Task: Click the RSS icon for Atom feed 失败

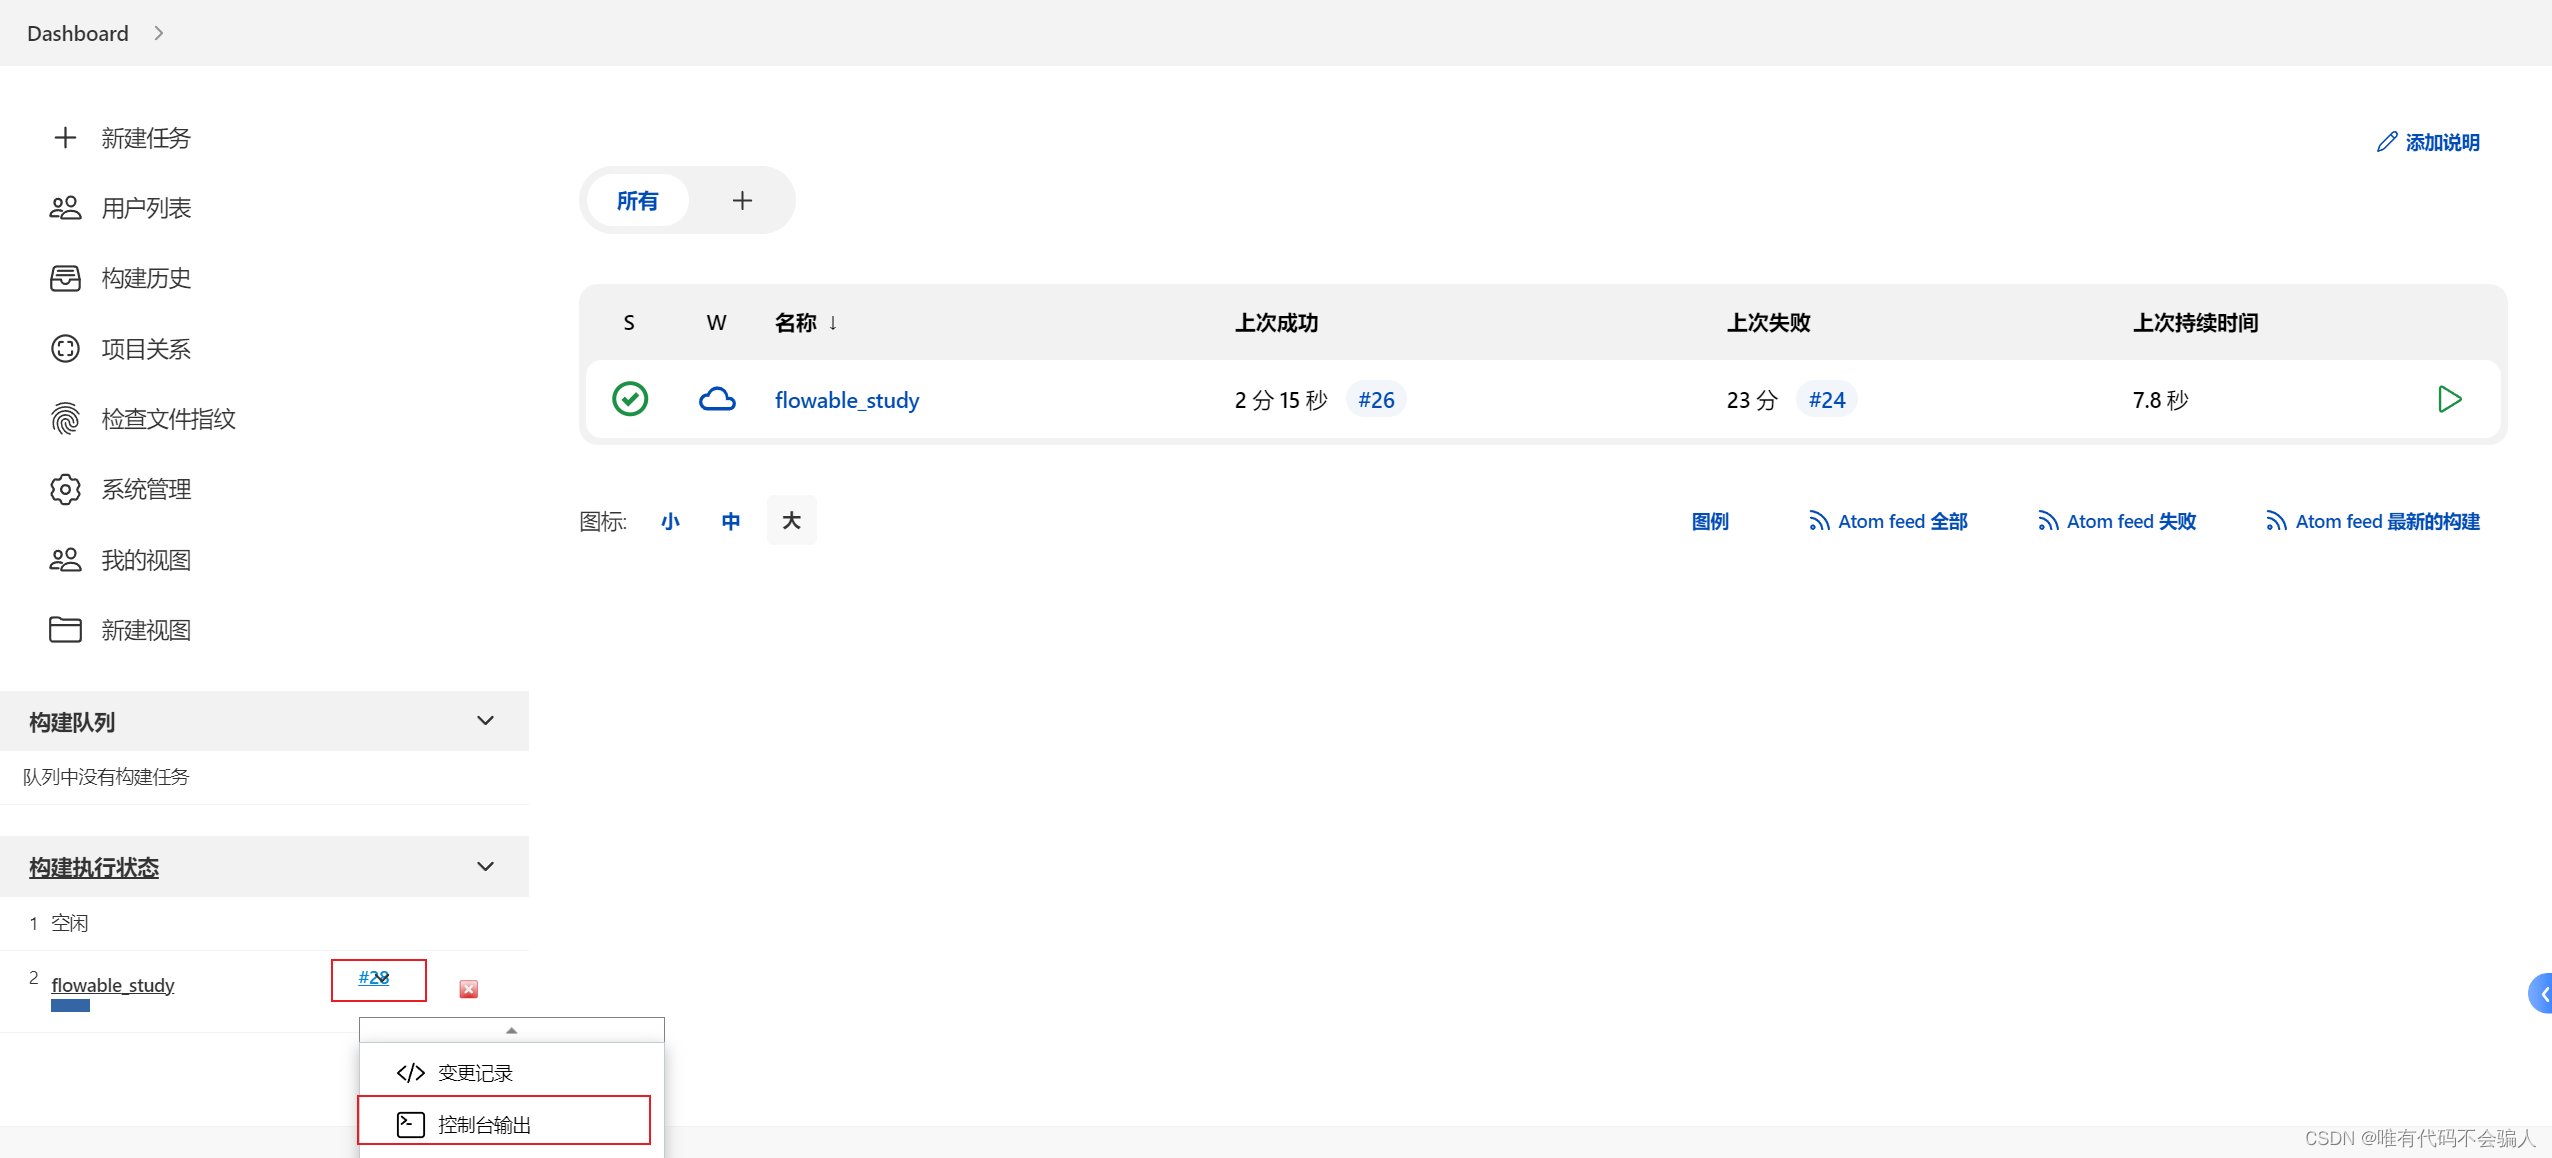Action: [x=2048, y=521]
